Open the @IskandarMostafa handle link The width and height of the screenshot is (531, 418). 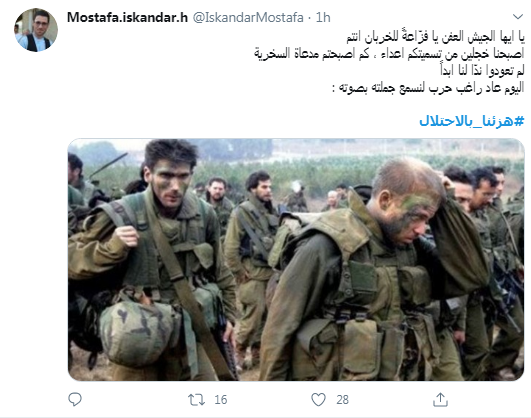click(248, 17)
